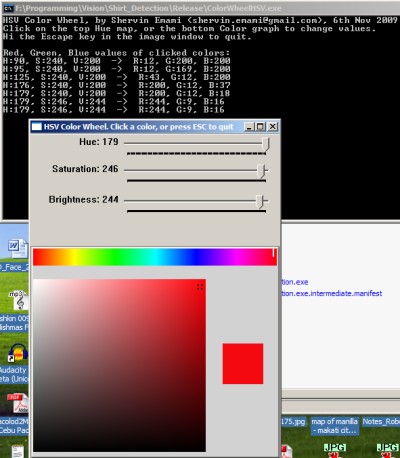Click the Brightness slider handle
Screen dimensions: 400x458
pyautogui.click(x=260, y=202)
